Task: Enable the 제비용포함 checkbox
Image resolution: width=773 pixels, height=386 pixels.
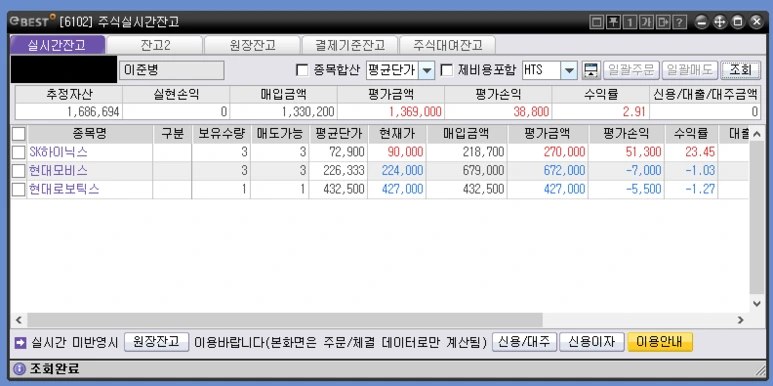Action: pos(446,70)
